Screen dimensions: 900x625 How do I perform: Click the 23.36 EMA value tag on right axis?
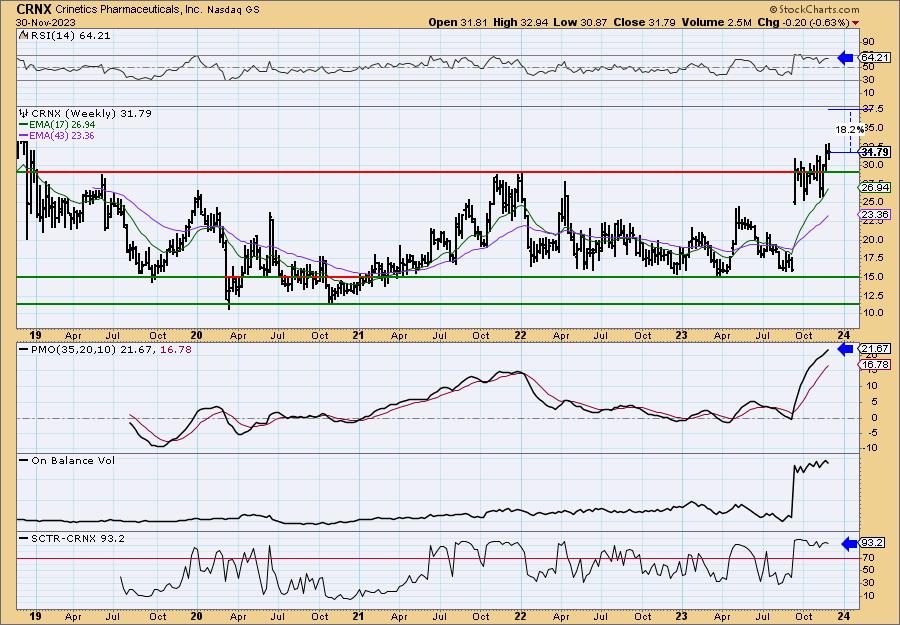click(x=875, y=215)
